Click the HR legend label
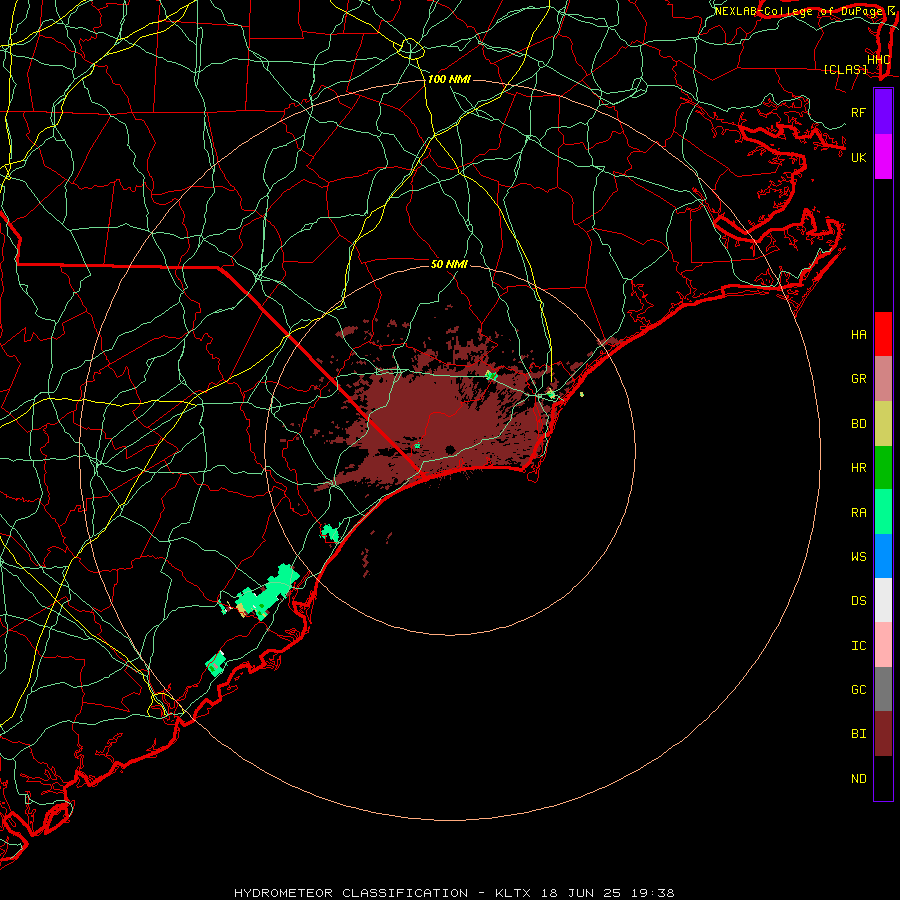This screenshot has height=900, width=900. coord(858,468)
